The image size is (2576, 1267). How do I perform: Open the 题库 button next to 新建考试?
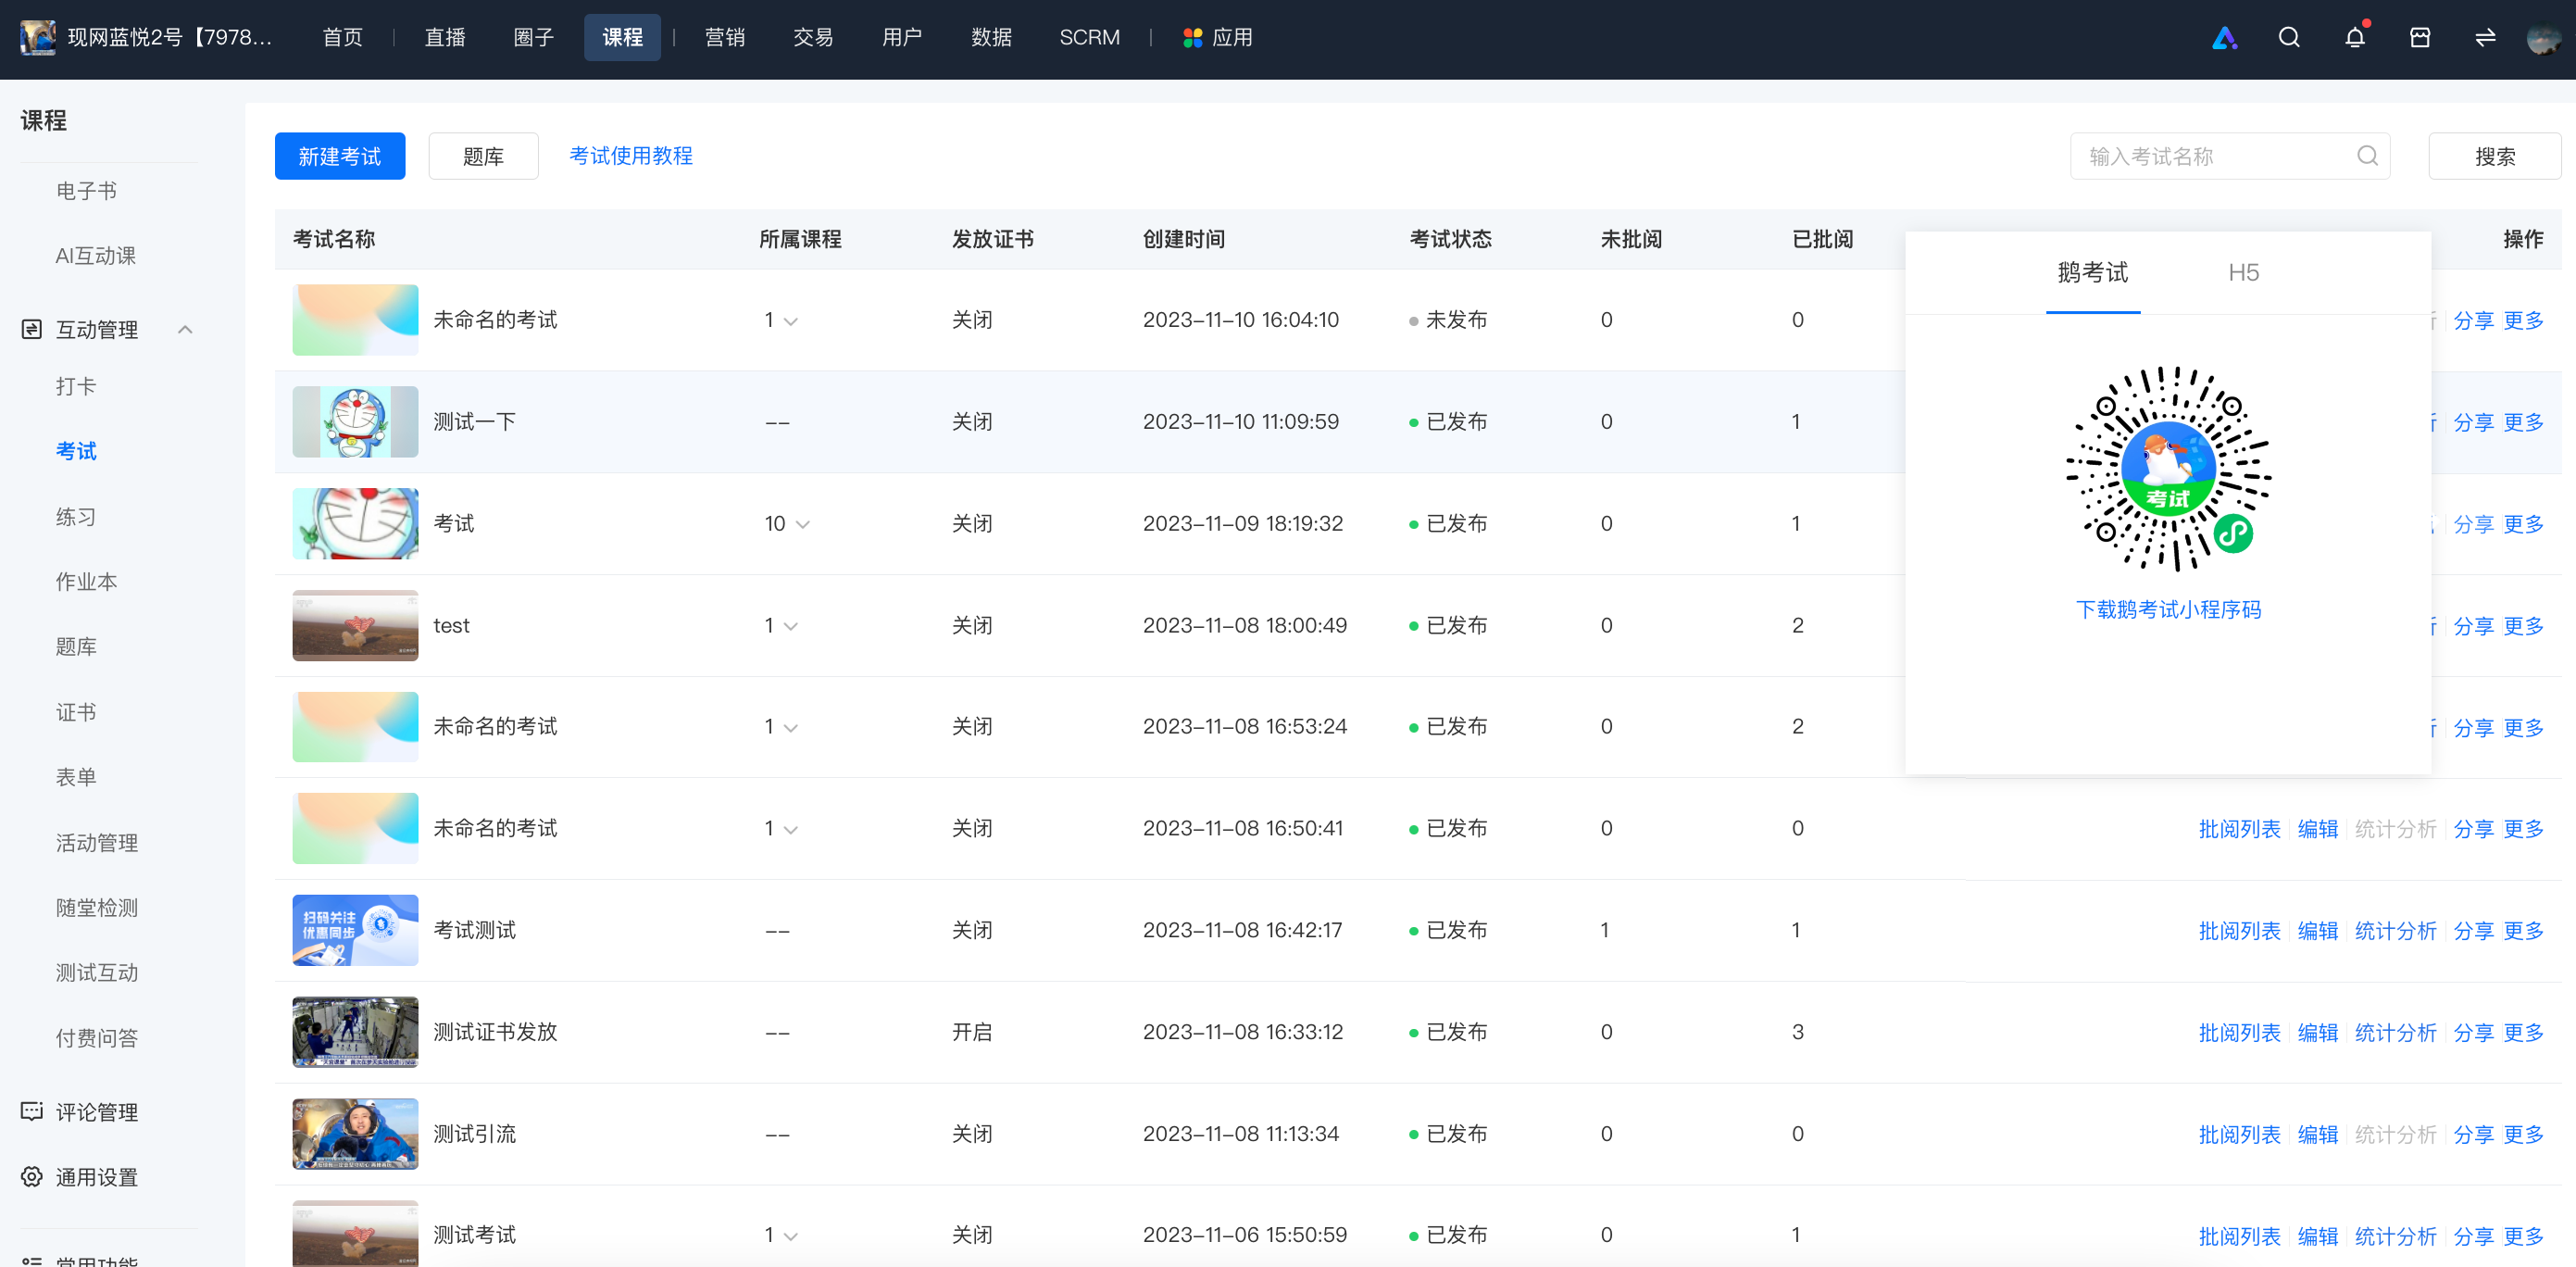483,156
